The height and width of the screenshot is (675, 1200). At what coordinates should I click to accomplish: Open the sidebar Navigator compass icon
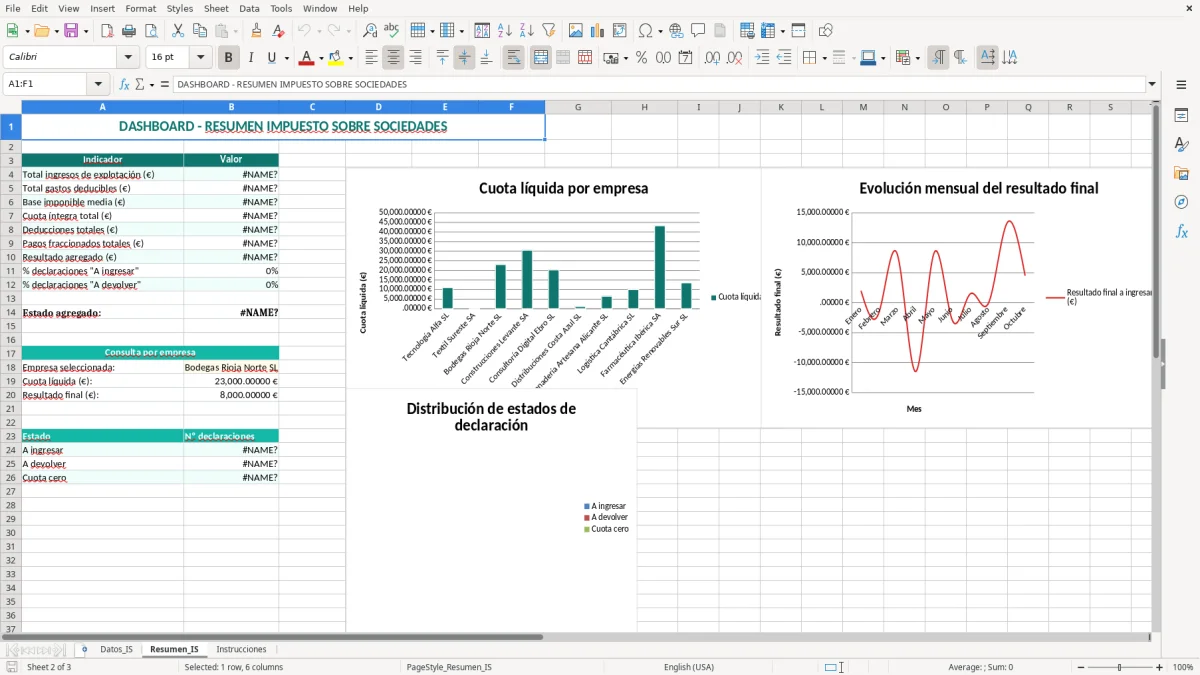1181,202
